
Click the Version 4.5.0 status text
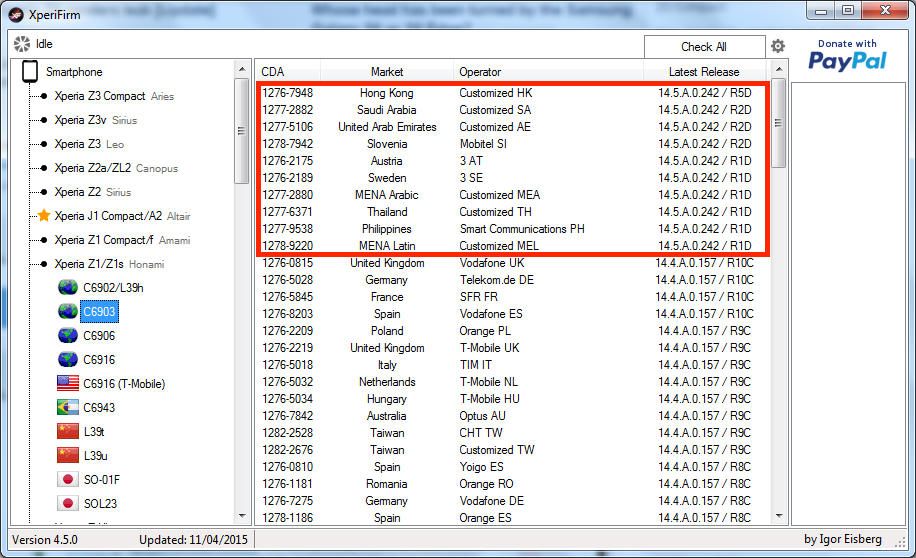45,540
